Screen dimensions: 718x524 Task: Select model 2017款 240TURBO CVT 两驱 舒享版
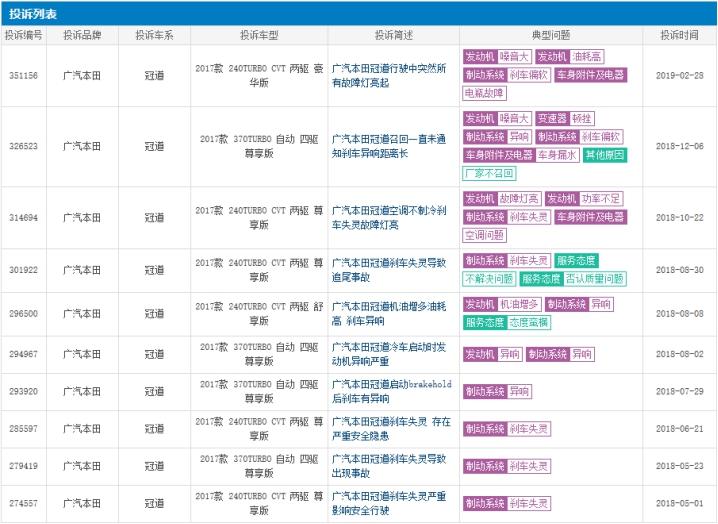pyautogui.click(x=259, y=313)
